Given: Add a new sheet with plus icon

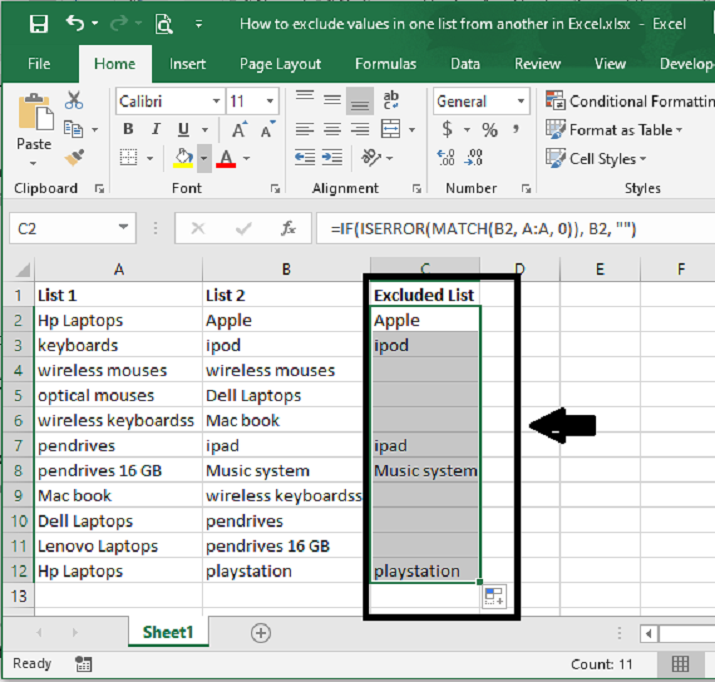Looking at the screenshot, I should tap(261, 632).
